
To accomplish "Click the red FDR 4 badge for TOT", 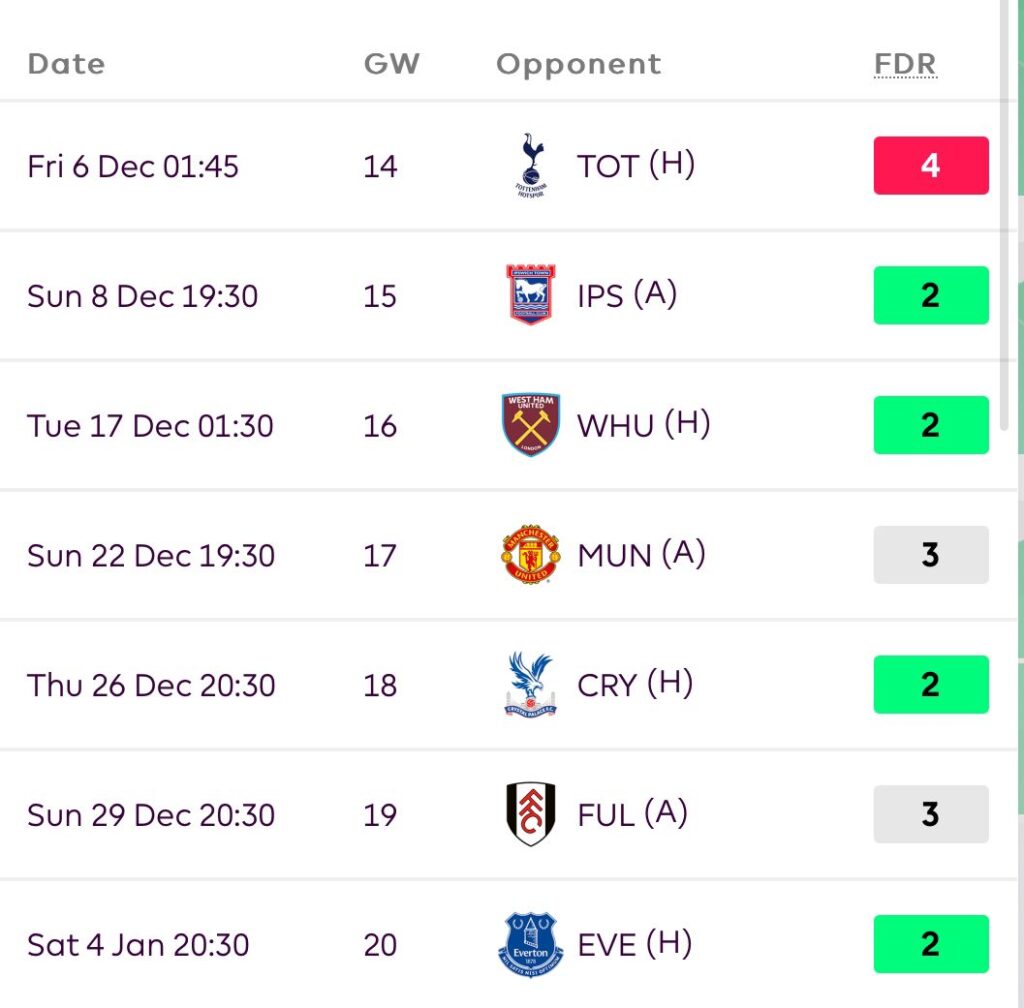I will (x=931, y=166).
